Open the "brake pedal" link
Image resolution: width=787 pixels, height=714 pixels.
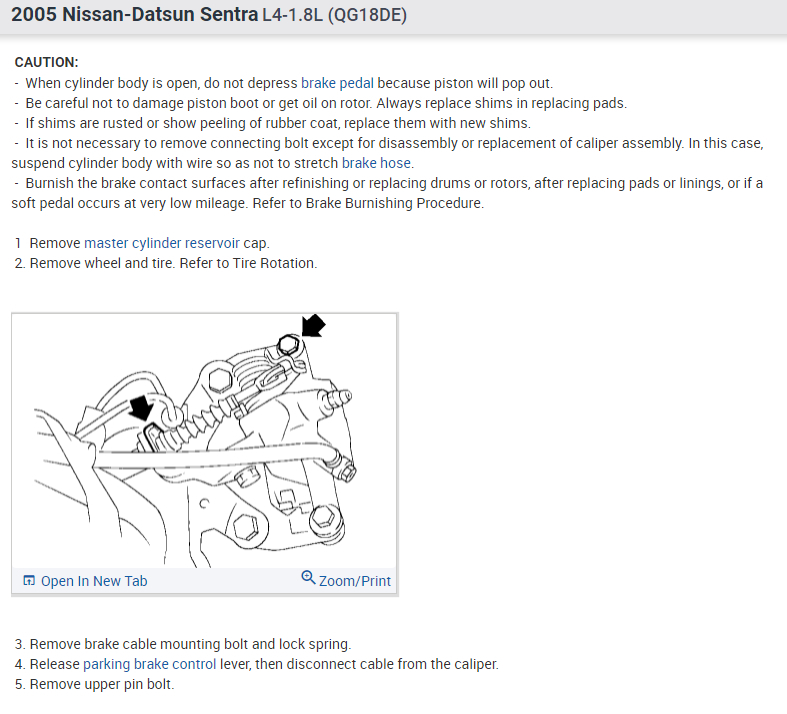tap(338, 83)
